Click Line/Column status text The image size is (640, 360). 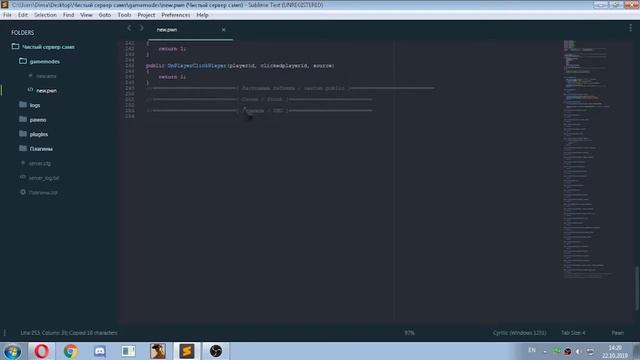click(x=69, y=333)
